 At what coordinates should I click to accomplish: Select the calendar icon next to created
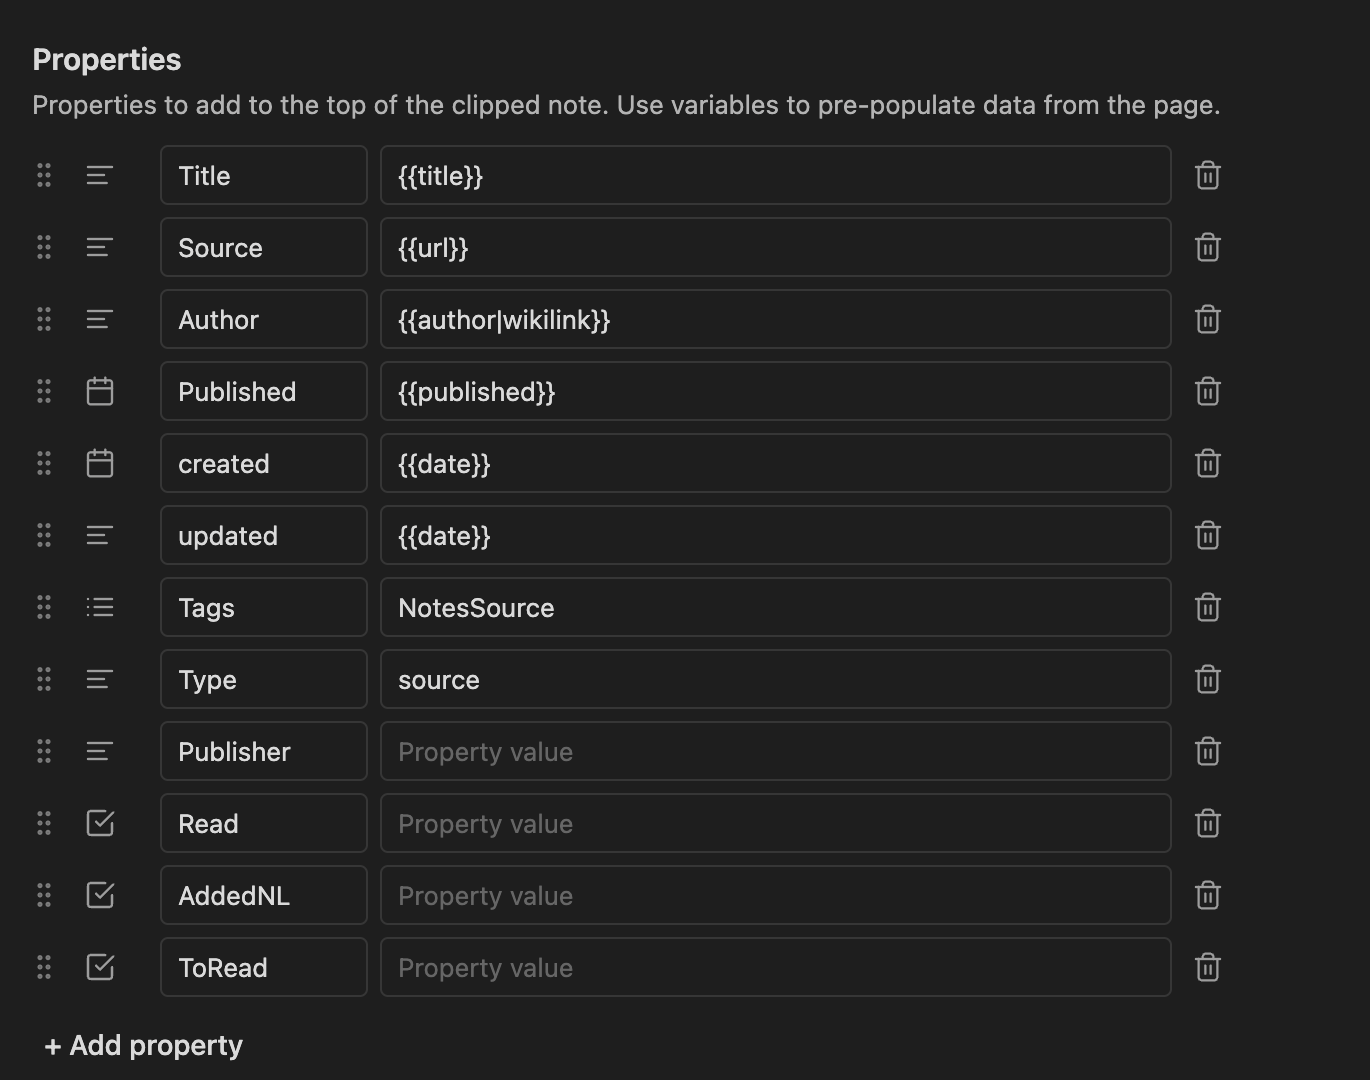99,463
